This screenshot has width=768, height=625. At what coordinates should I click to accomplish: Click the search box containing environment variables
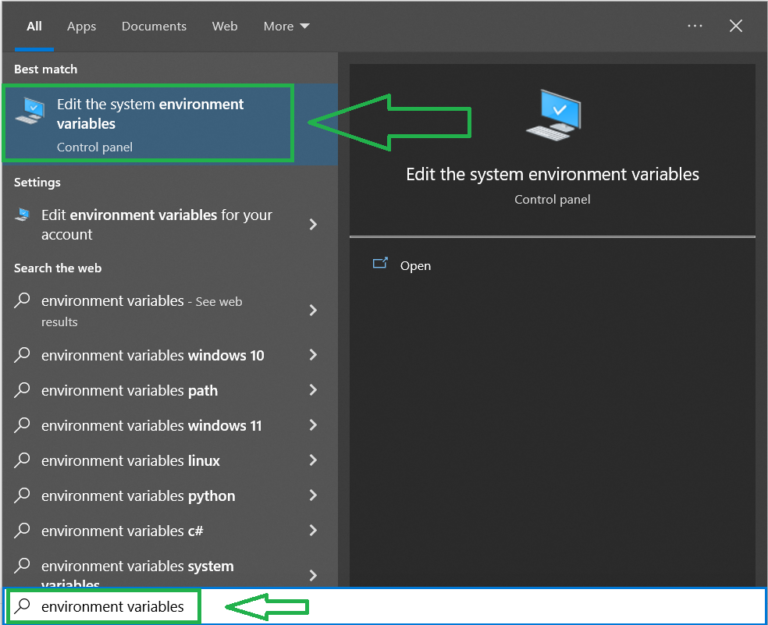[384, 606]
